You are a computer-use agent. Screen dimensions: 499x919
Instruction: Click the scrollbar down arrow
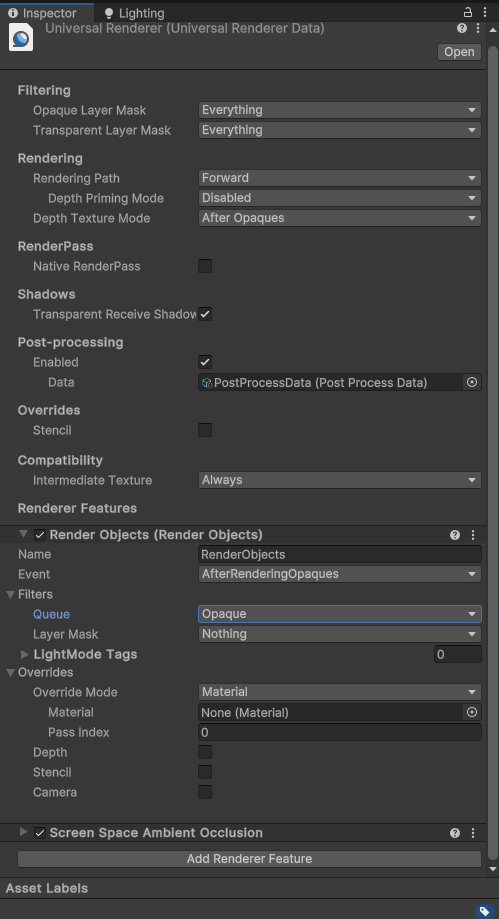coord(493,869)
